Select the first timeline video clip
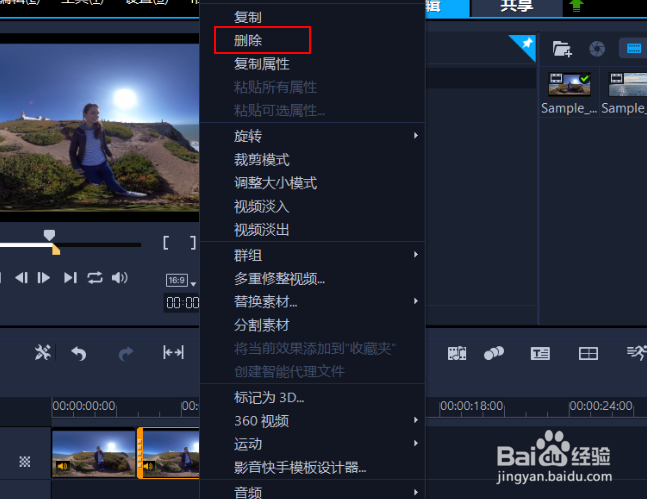 click(x=94, y=454)
